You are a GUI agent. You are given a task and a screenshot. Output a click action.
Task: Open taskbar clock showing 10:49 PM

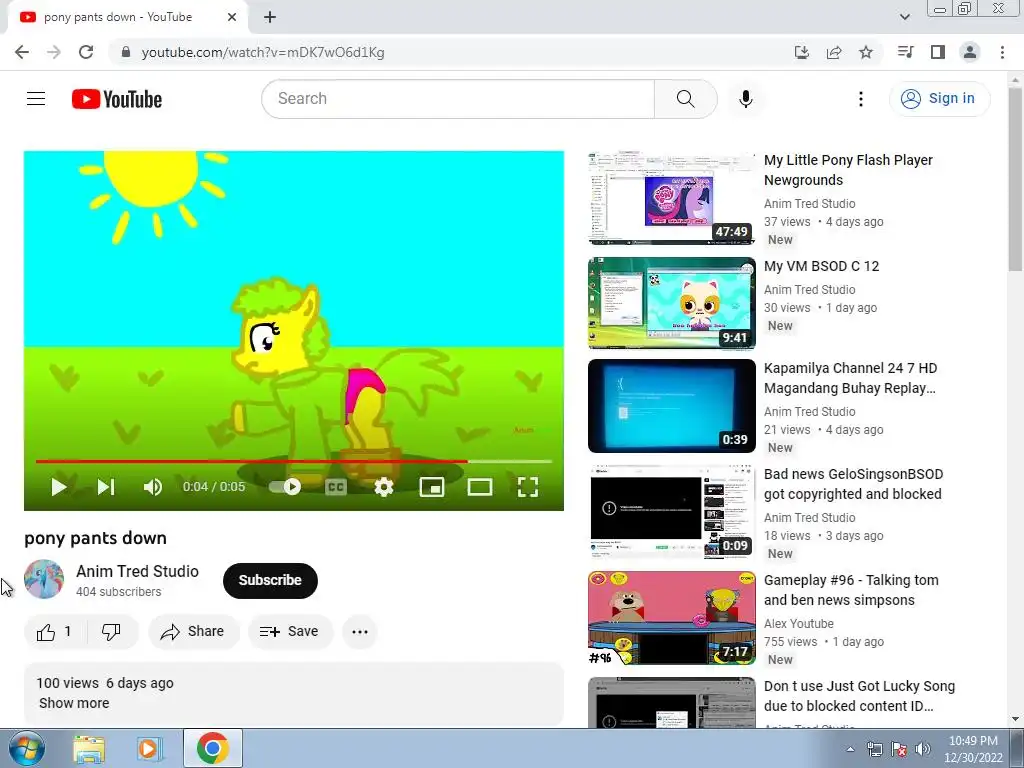coord(973,749)
